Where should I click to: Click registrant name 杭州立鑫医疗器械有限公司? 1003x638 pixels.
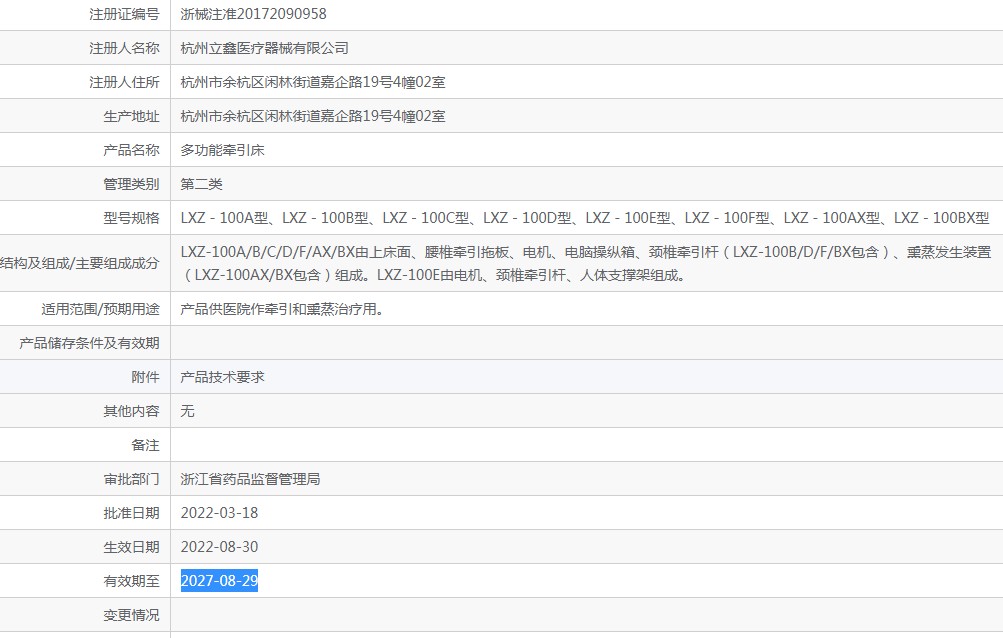264,48
